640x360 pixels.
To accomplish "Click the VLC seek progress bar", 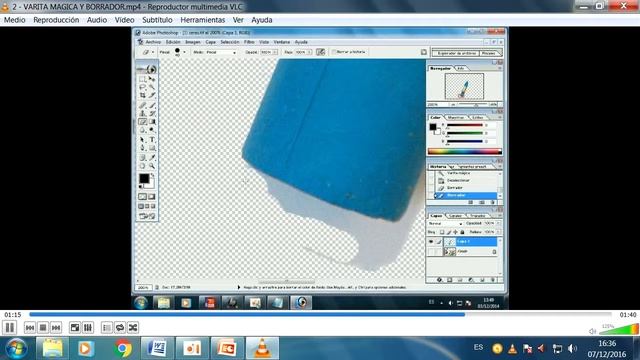I will tap(320, 314).
